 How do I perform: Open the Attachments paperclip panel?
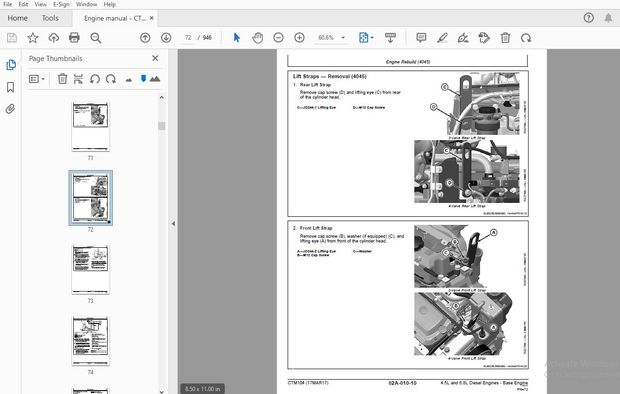tap(10, 109)
